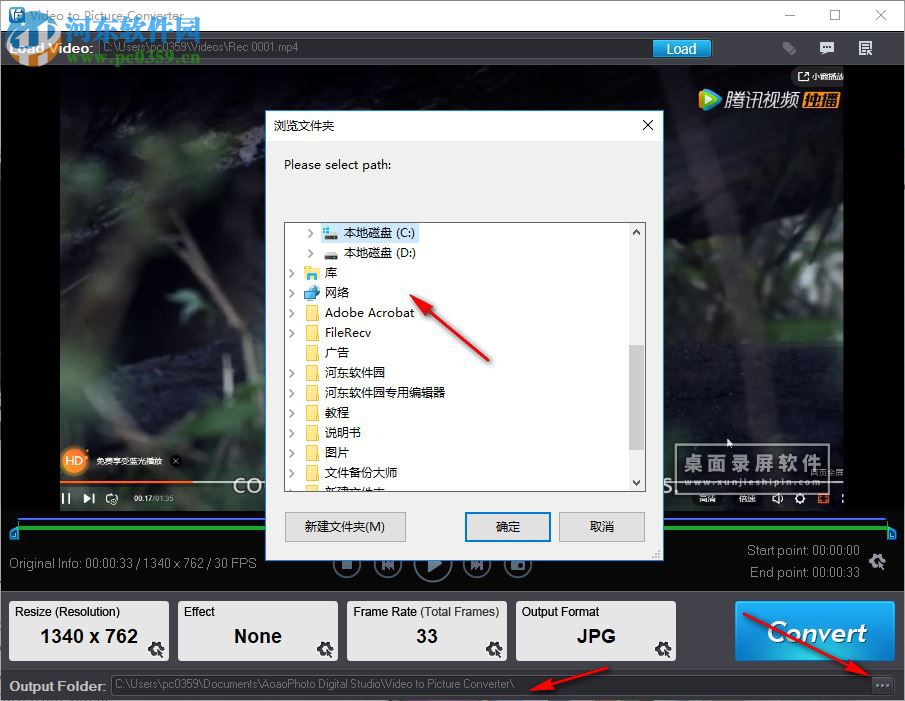Open the feedback comment bubble icon
This screenshot has height=701, width=905.
tap(827, 48)
